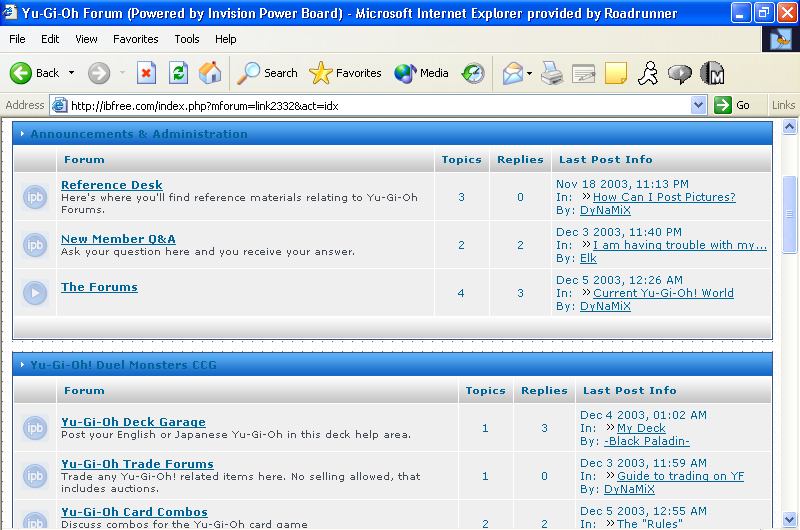
Task: Open the Back button history dropdown arrow
Action: coord(71,73)
